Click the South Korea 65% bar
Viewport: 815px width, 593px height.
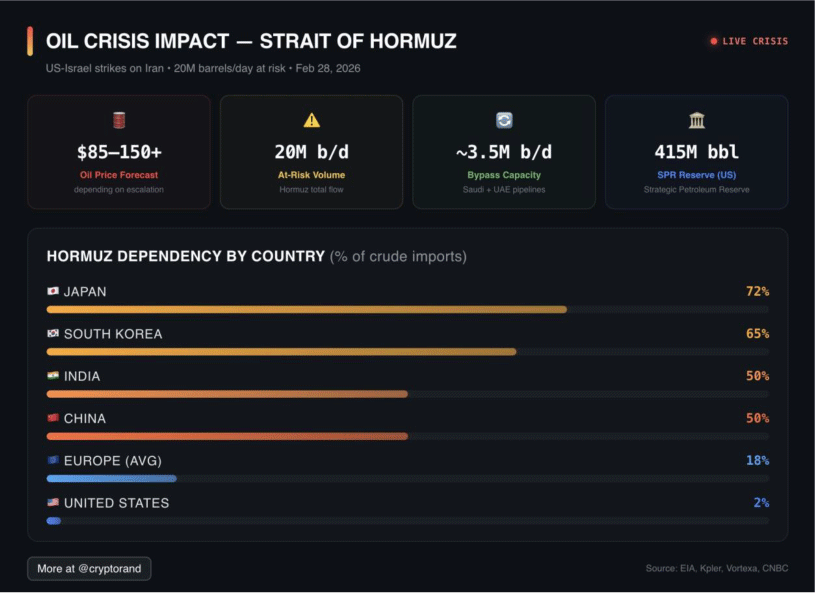tap(281, 352)
